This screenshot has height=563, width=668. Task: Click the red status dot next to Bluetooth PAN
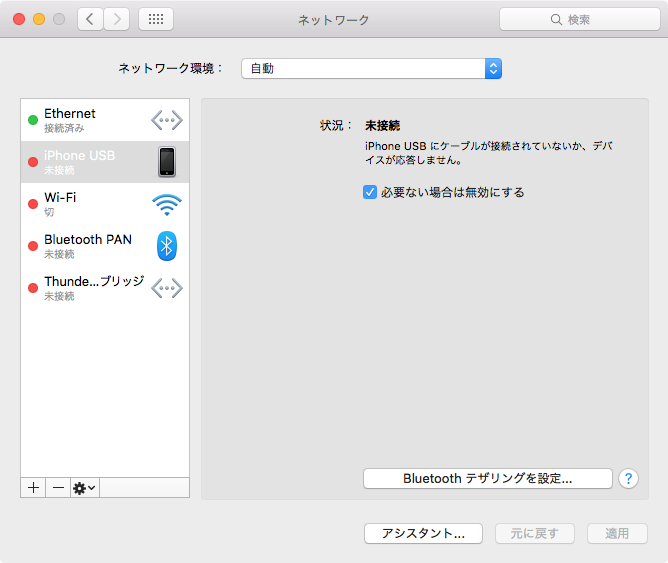click(x=33, y=246)
